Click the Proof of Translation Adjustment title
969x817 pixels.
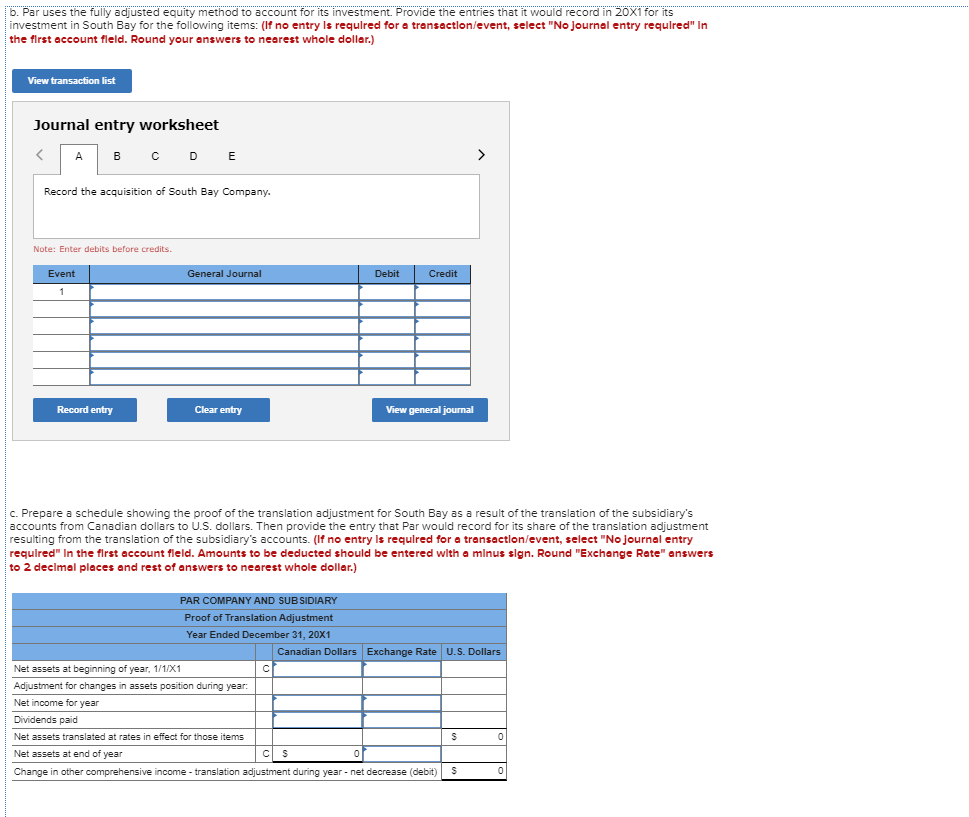coord(258,618)
